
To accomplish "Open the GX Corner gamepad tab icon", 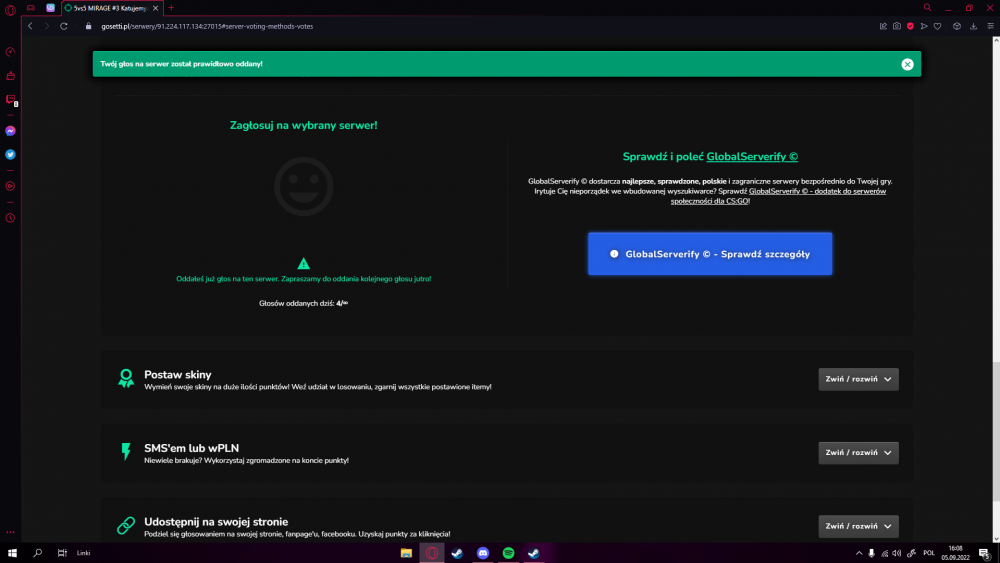I will click(x=31, y=8).
